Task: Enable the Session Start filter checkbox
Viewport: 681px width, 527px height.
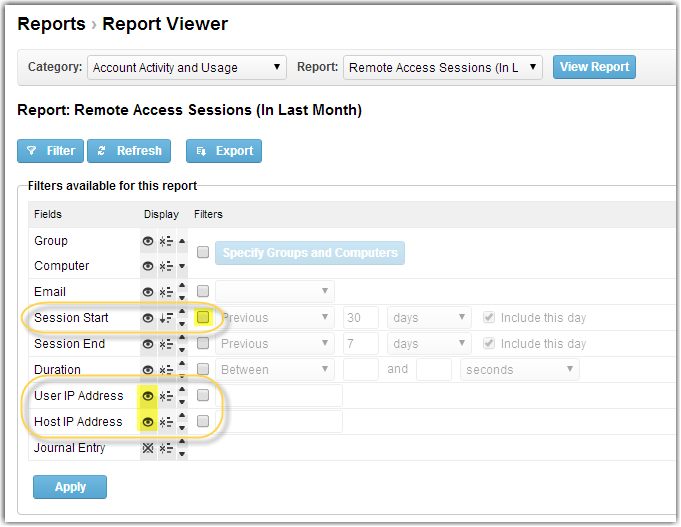Action: [x=203, y=318]
